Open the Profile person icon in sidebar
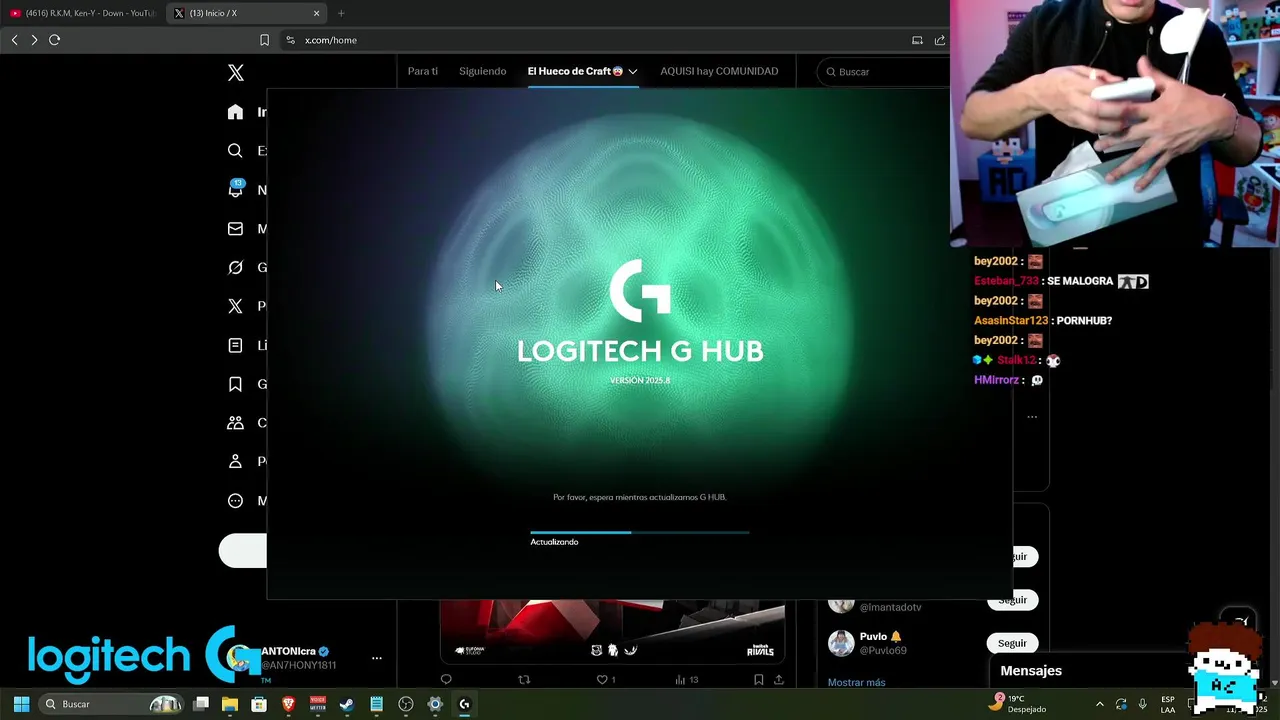 point(235,462)
